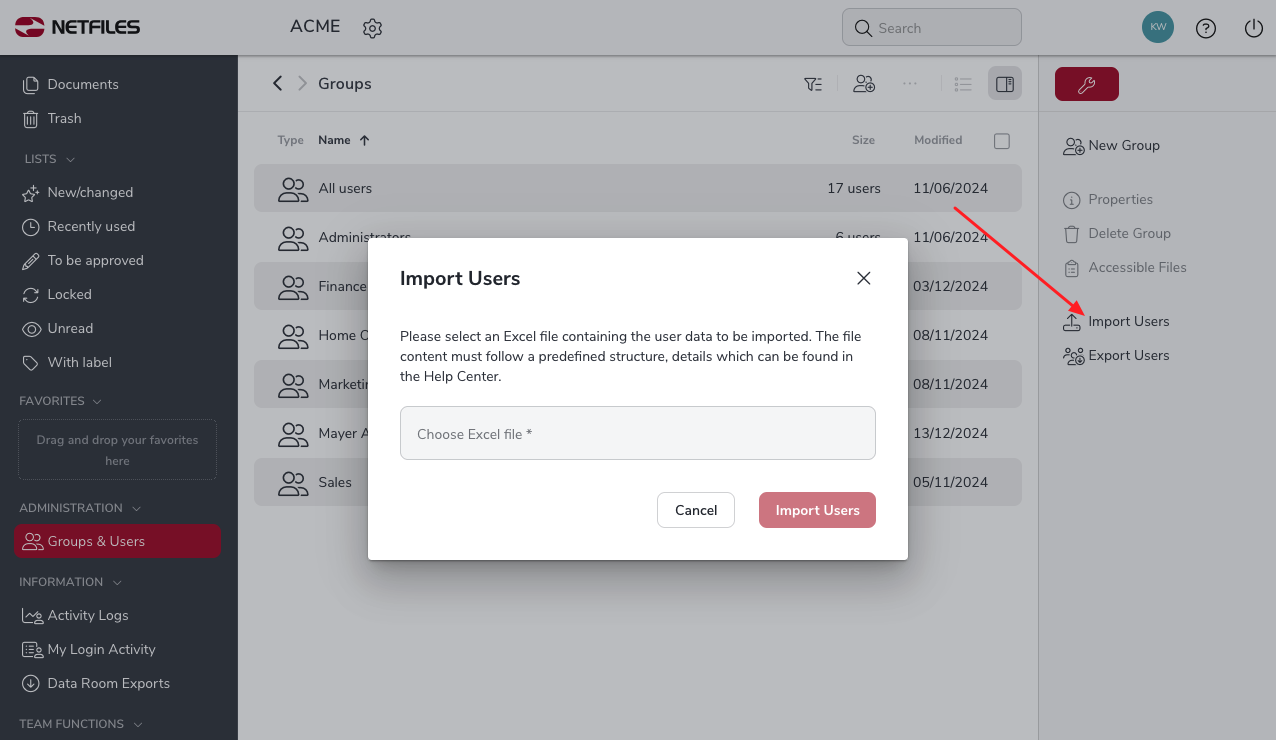The height and width of the screenshot is (740, 1276).
Task: Close the Import Users dialog with X
Action: [x=864, y=278]
